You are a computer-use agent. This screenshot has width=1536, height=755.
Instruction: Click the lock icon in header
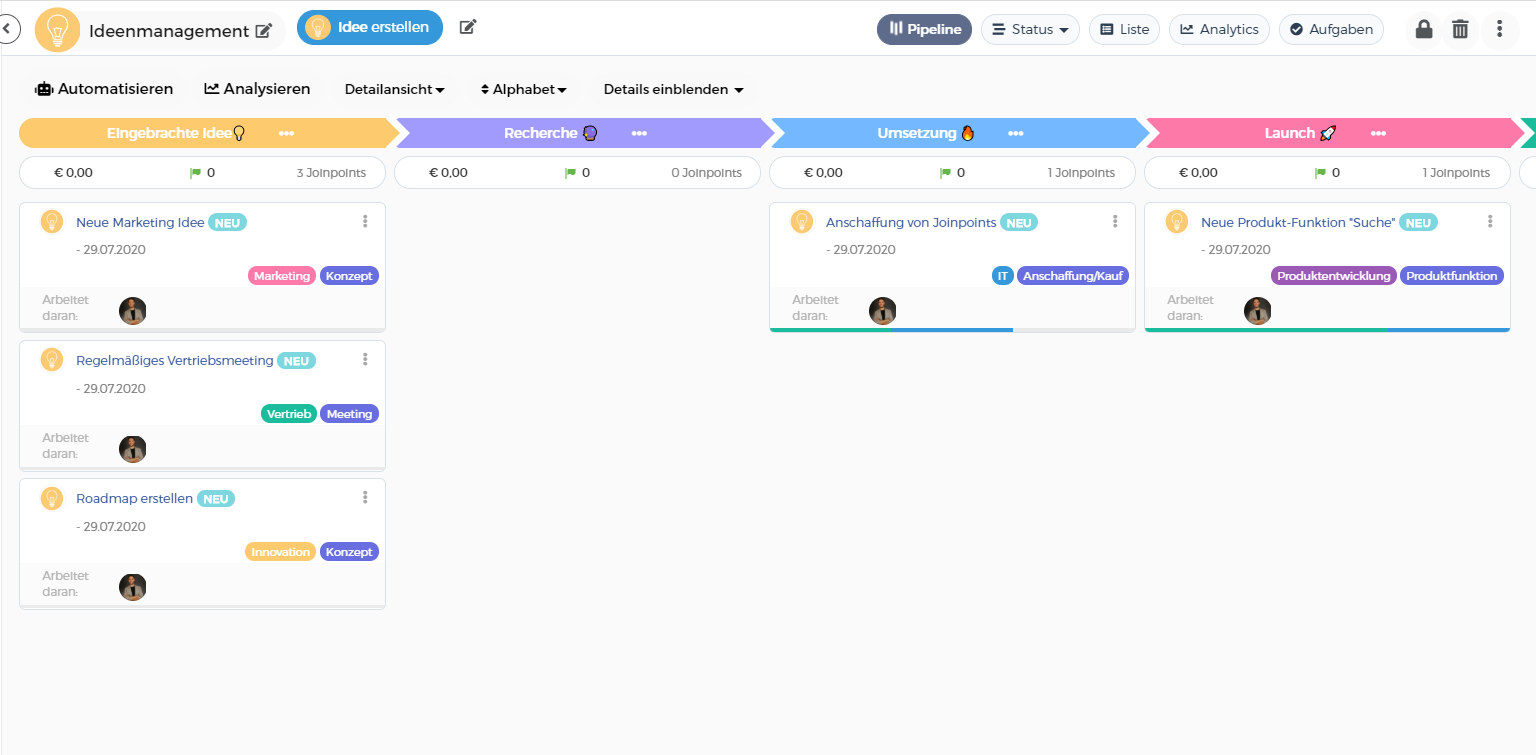click(1424, 29)
